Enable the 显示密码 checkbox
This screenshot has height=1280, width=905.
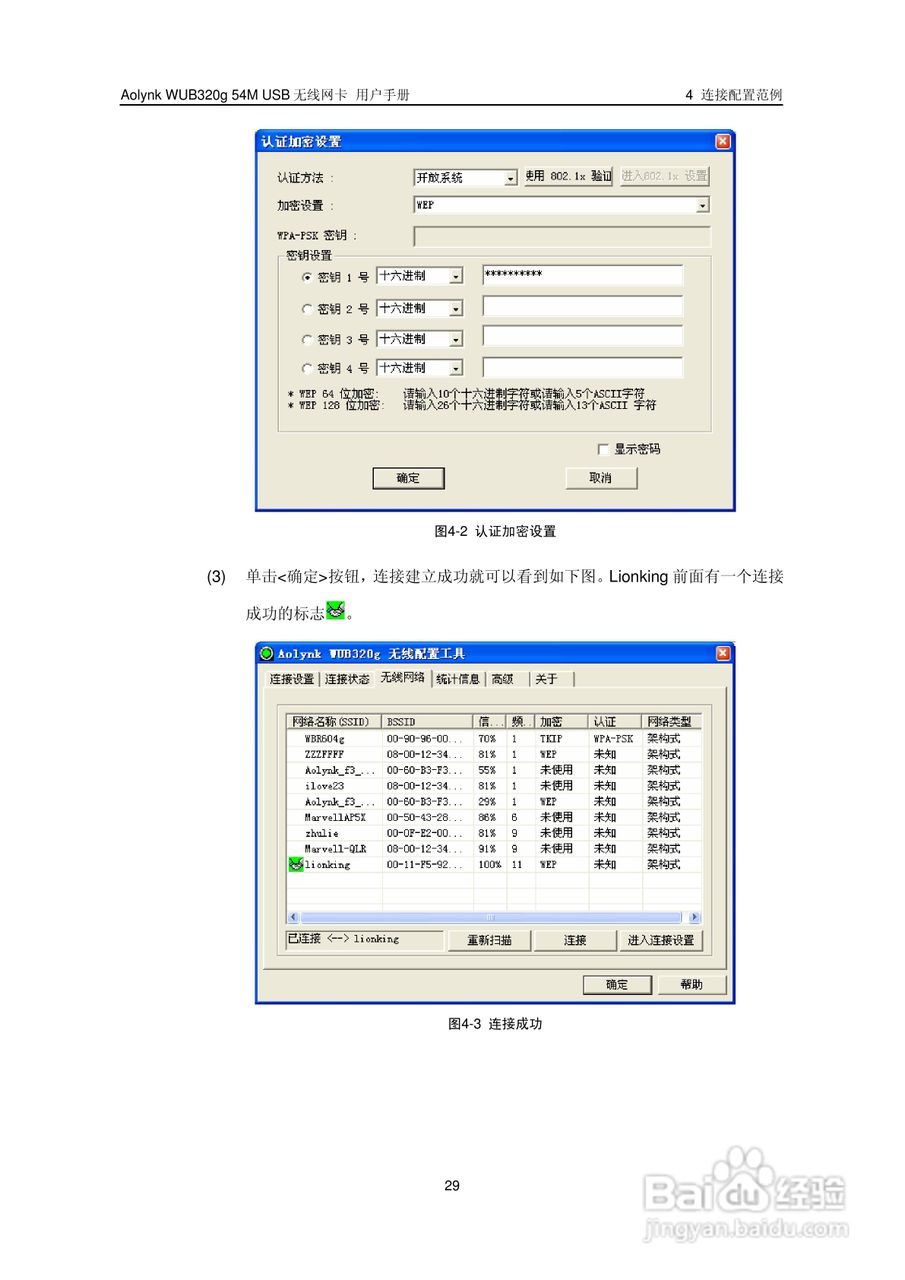603,449
